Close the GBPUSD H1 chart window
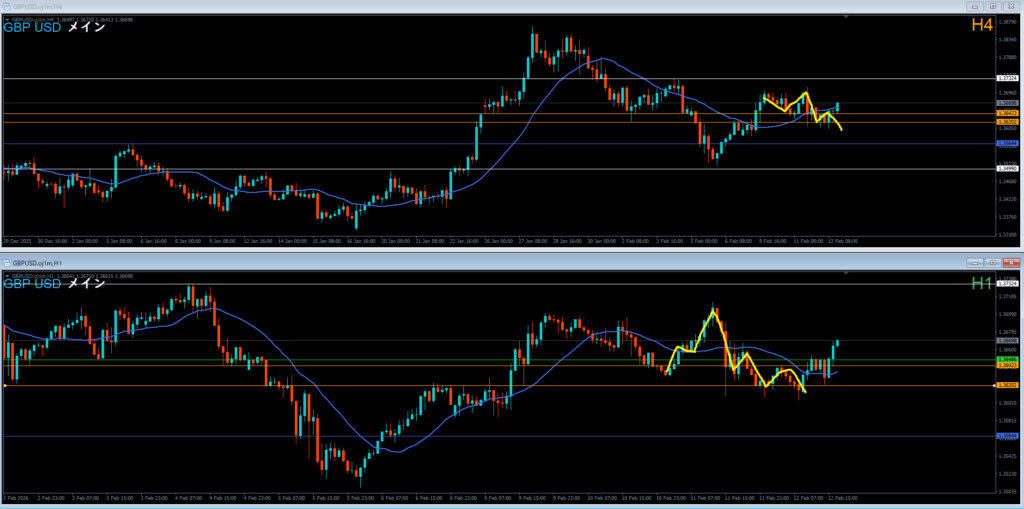Screen dimensions: 1024x509 (1011, 262)
